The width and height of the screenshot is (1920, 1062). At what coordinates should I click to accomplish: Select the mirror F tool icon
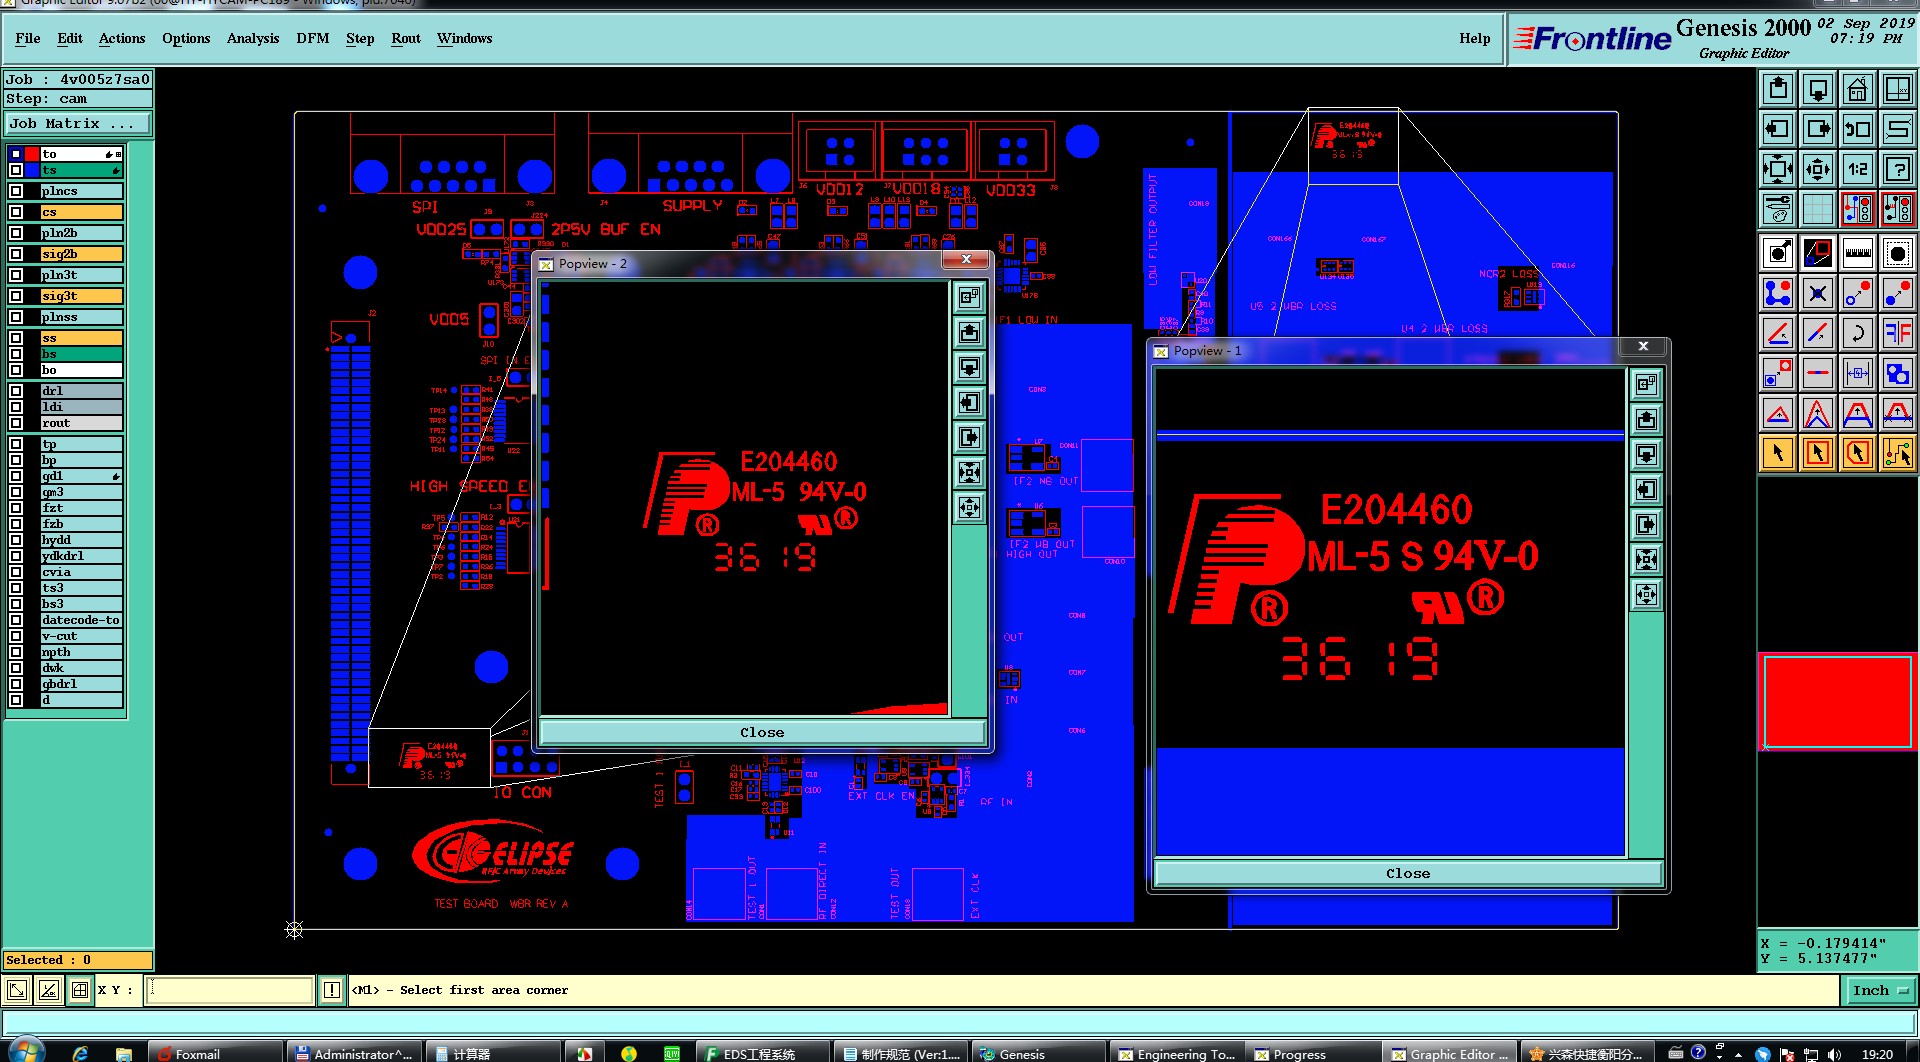click(1897, 333)
